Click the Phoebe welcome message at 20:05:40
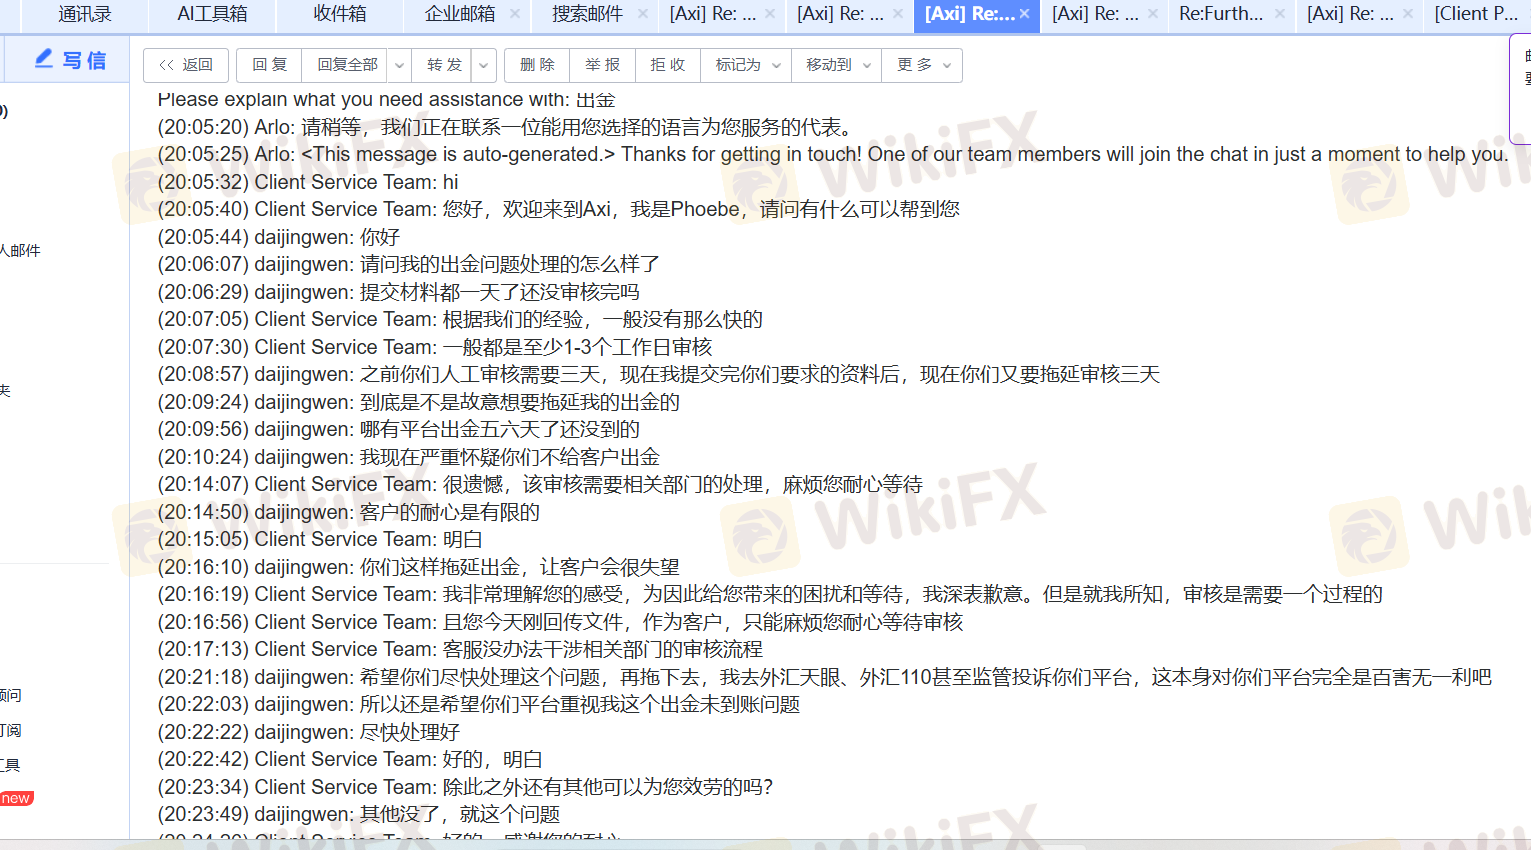 (x=559, y=209)
